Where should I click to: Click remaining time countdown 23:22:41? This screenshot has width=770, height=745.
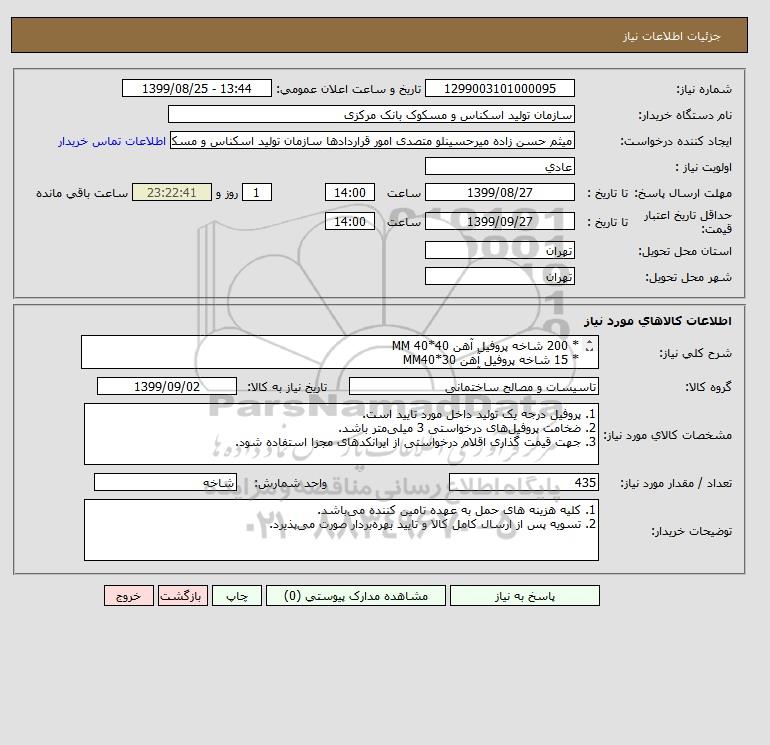171,193
